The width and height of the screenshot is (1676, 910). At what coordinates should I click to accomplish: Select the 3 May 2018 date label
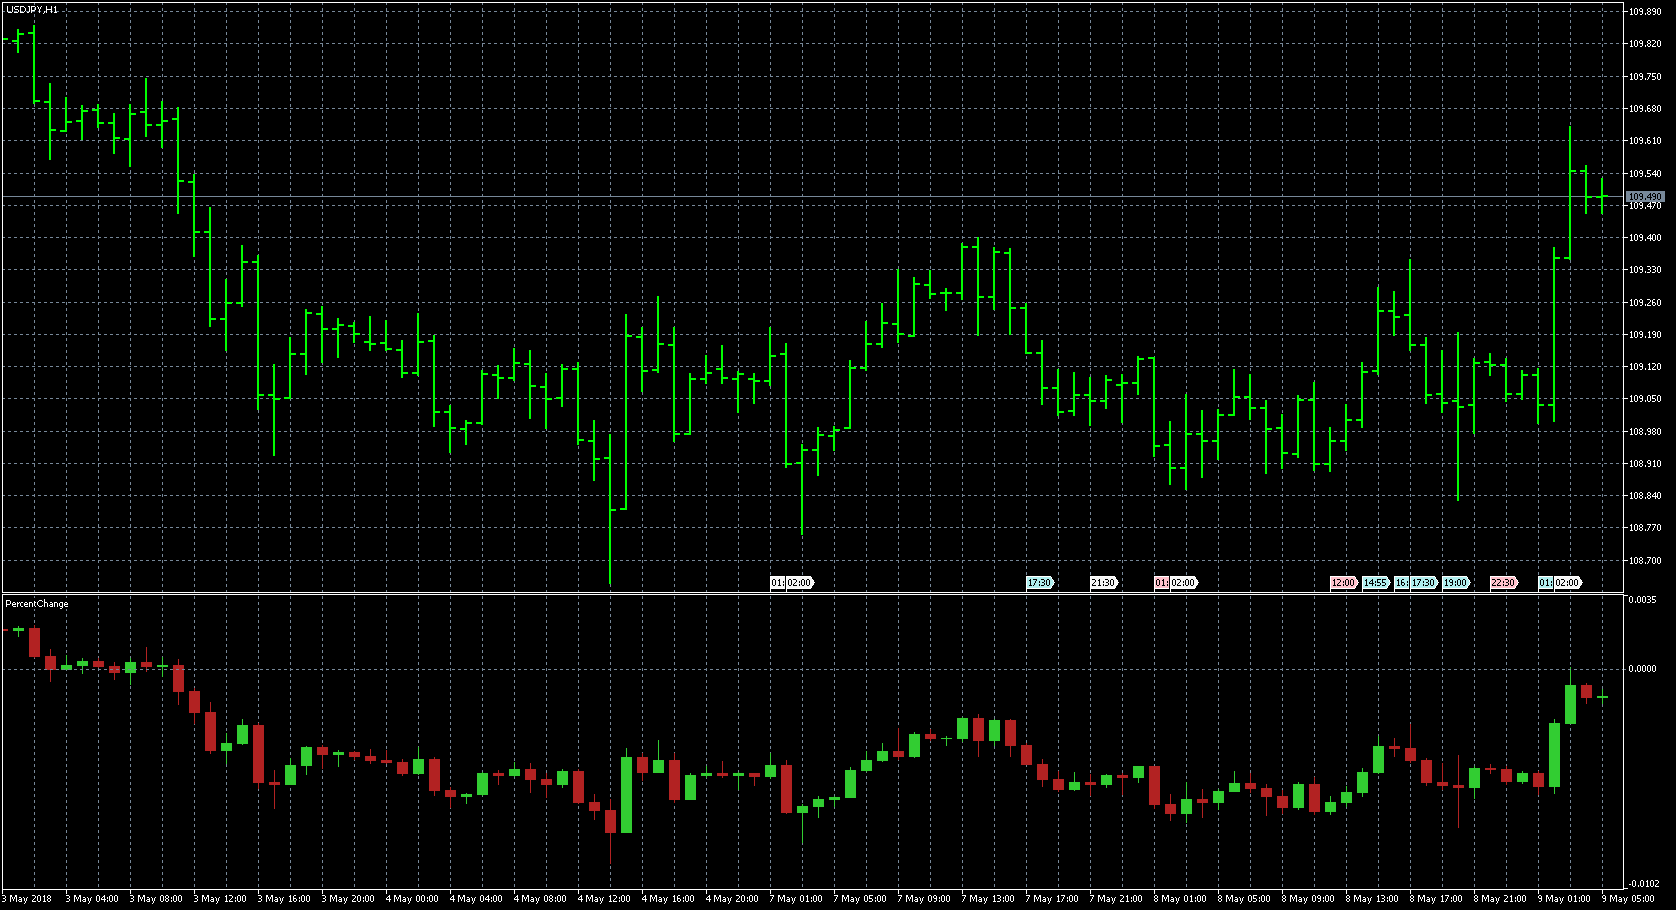coord(27,899)
